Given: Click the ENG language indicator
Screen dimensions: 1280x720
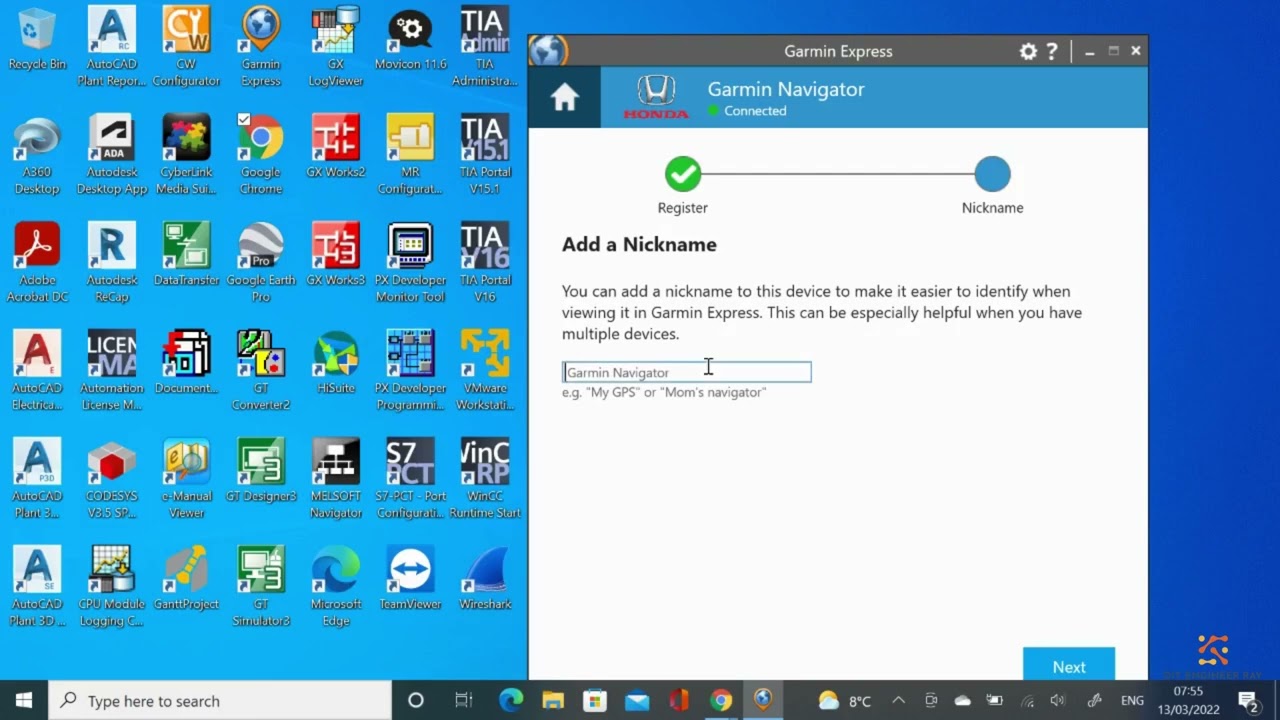Looking at the screenshot, I should pos(1132,700).
